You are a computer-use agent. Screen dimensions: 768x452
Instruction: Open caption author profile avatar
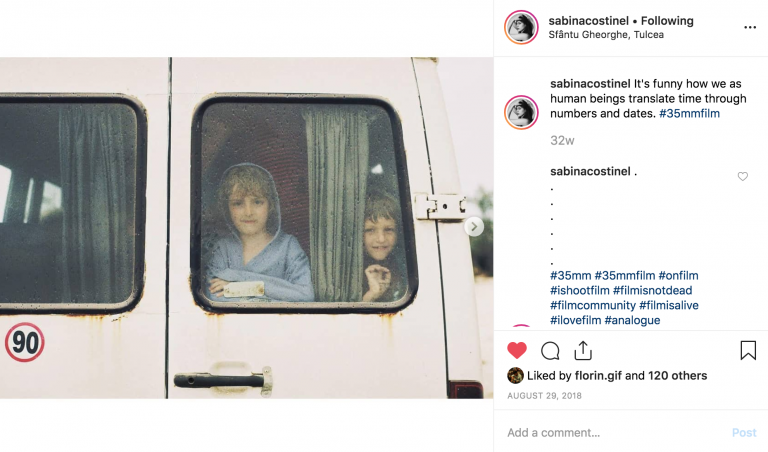pyautogui.click(x=521, y=112)
